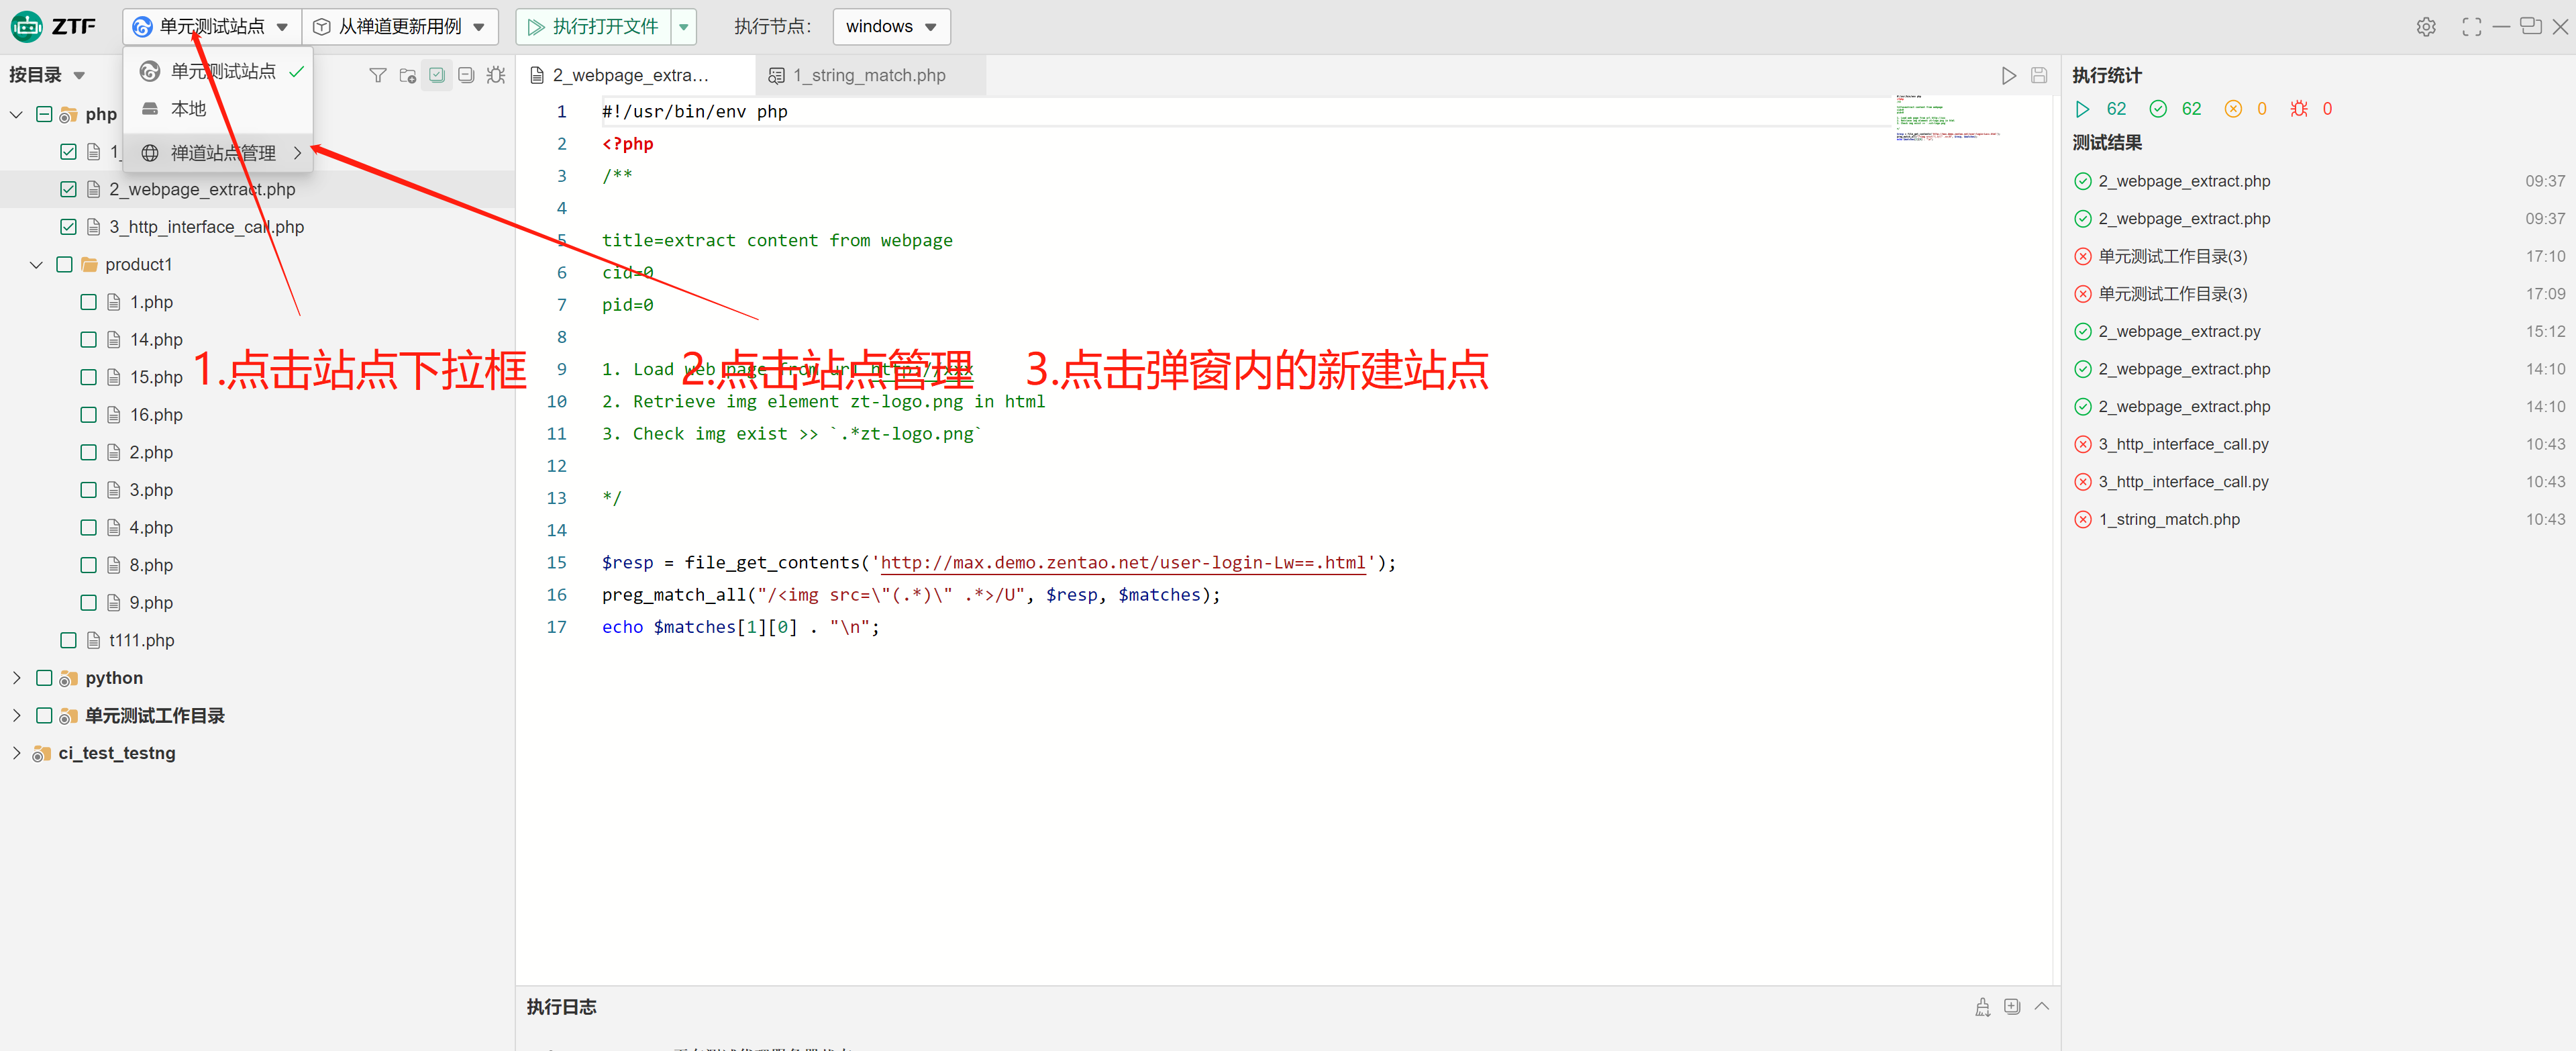Open the settings gear icon
This screenshot has height=1051, width=2576.
(2426, 27)
